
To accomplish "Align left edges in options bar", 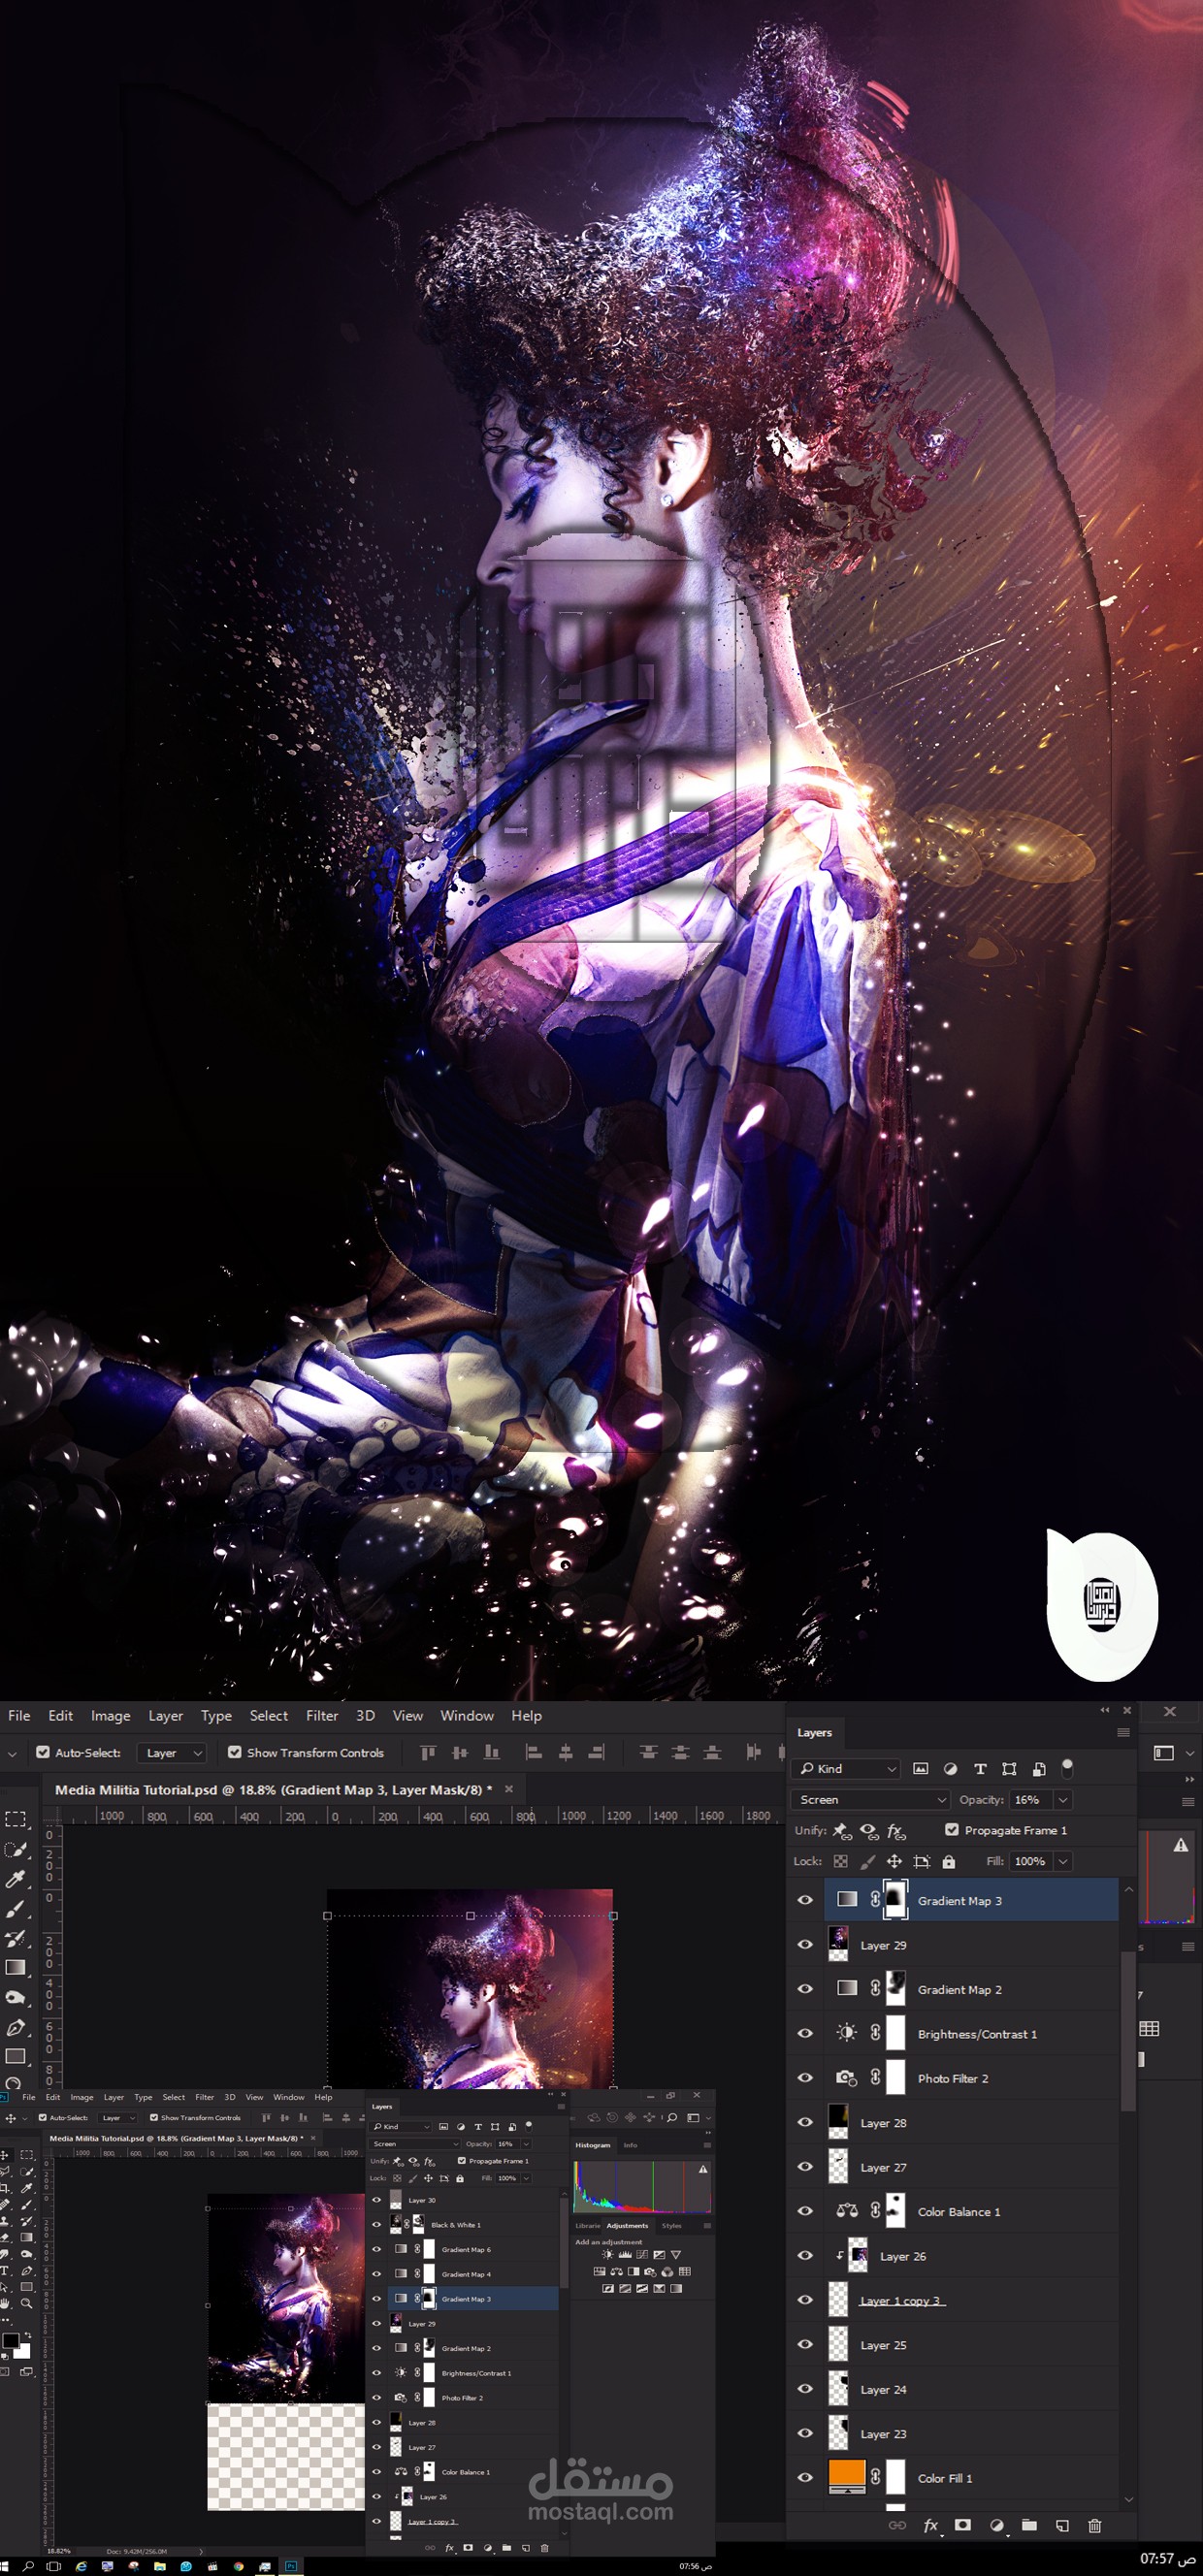I will tap(534, 1753).
